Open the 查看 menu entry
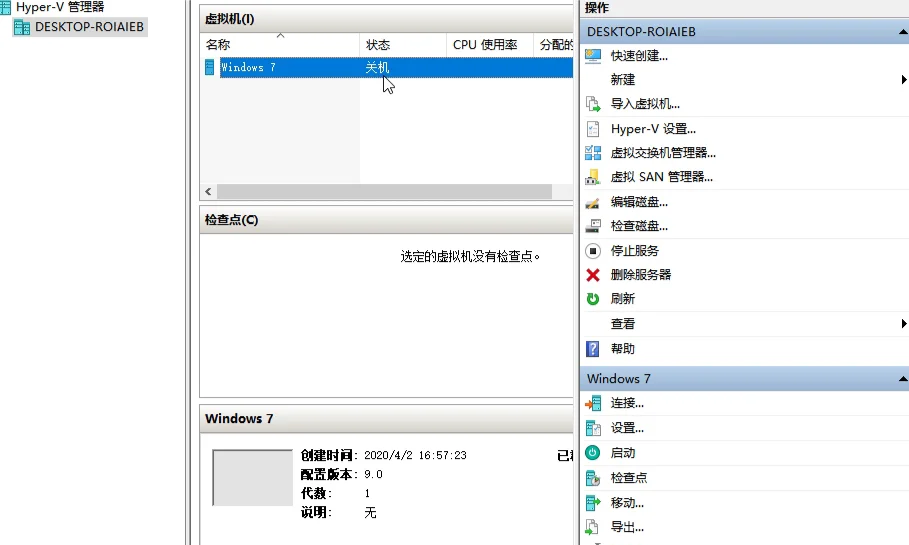This screenshot has width=909, height=545. tap(623, 324)
